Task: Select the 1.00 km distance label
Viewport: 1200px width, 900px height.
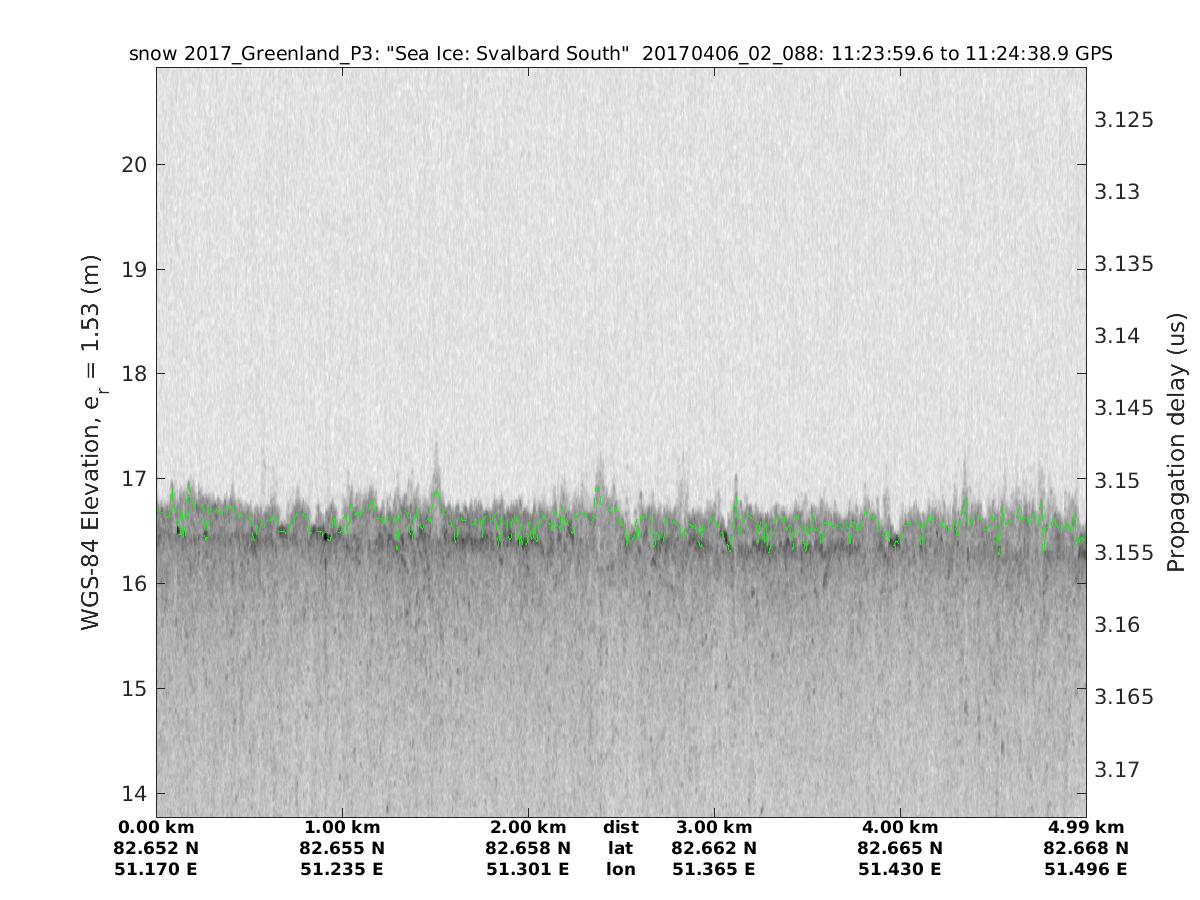Action: [x=342, y=828]
